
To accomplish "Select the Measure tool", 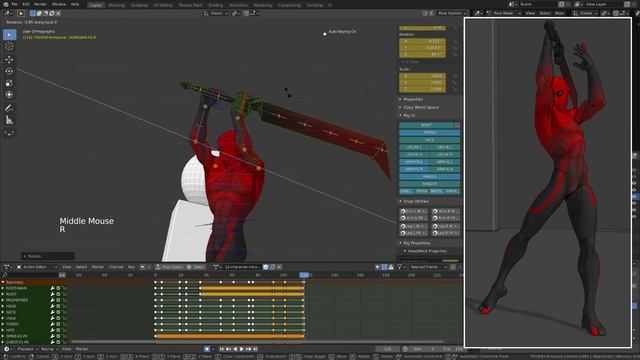I will click(x=9, y=120).
